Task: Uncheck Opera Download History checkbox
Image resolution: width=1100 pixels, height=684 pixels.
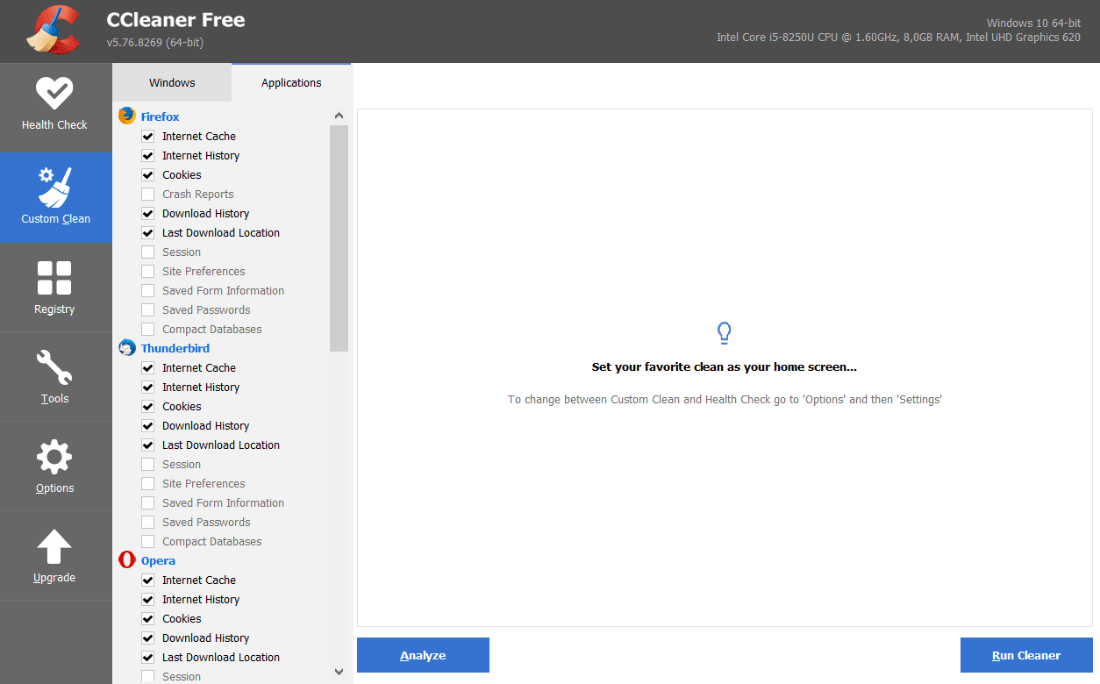Action: 148,638
